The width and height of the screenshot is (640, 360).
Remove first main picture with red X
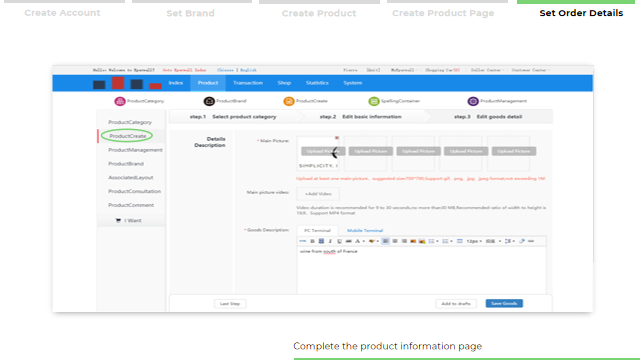pos(337,138)
